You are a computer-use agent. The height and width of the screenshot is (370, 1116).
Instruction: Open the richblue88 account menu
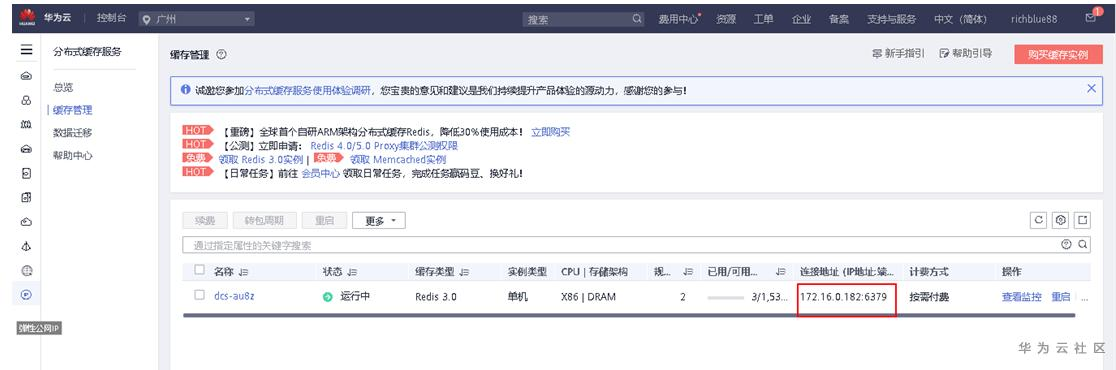coord(1034,19)
